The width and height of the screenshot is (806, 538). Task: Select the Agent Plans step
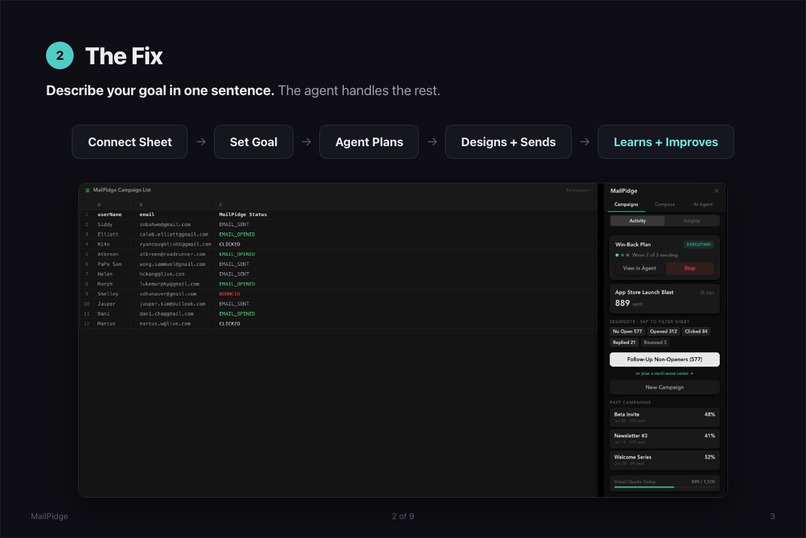(369, 142)
